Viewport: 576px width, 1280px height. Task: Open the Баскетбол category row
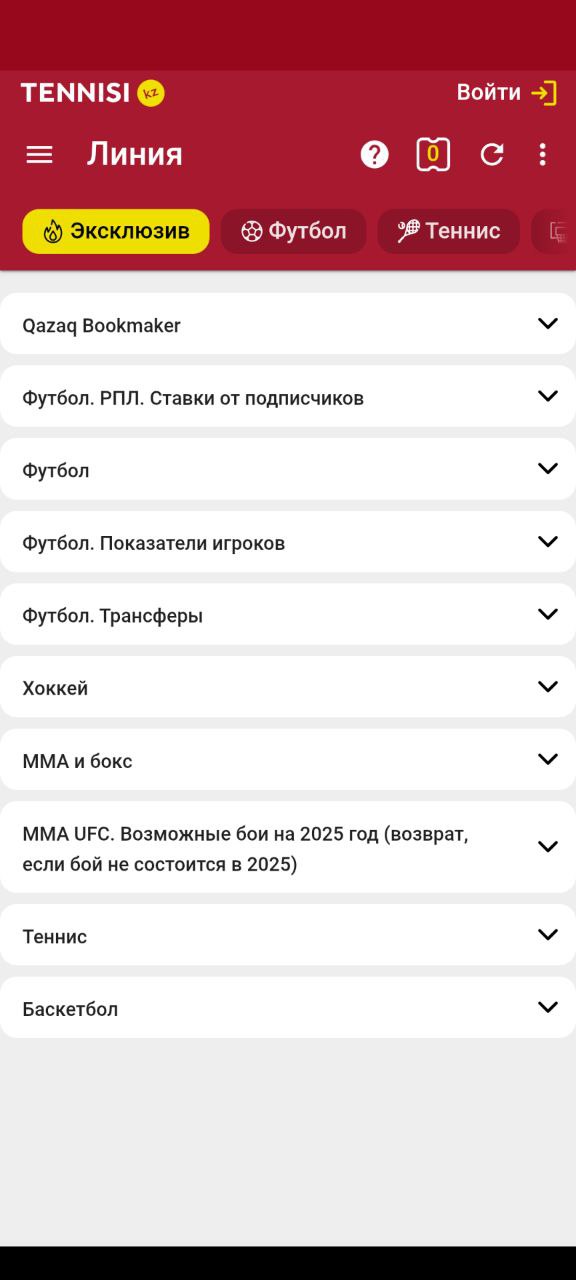[288, 1008]
